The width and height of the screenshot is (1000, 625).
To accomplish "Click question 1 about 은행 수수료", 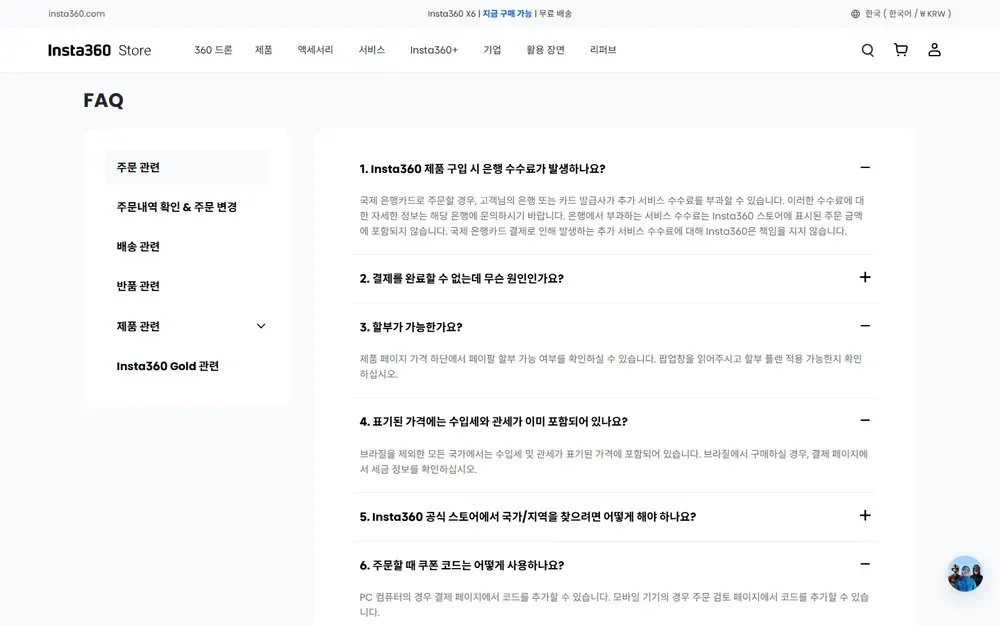I will 482,169.
